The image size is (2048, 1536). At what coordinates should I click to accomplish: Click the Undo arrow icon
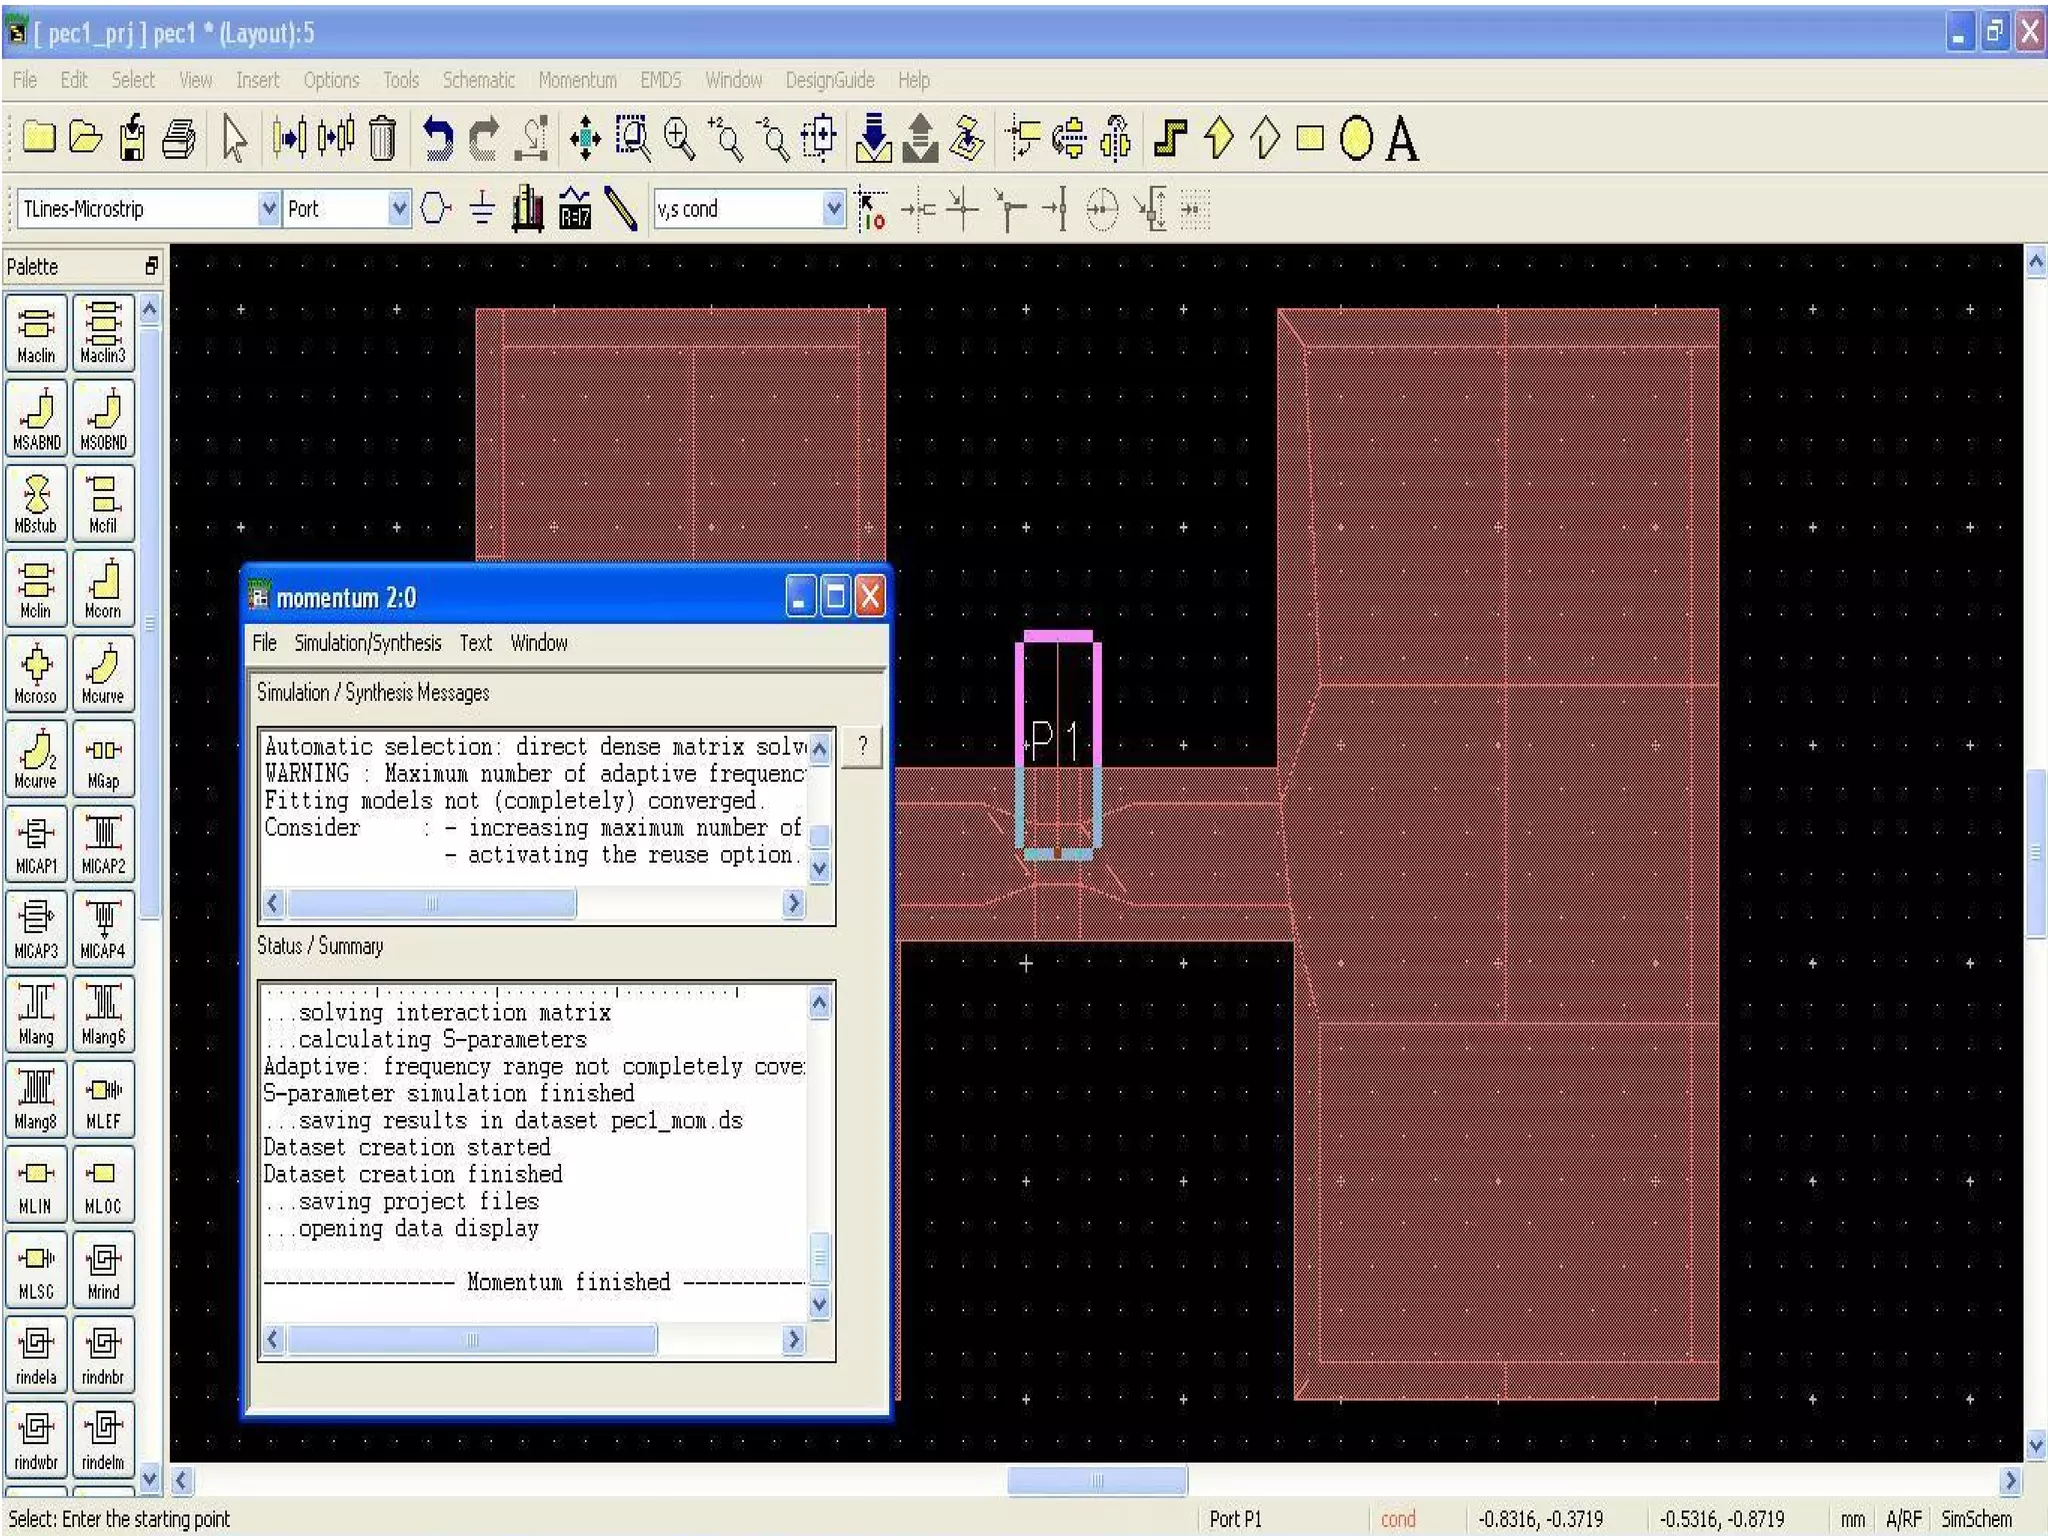437,138
